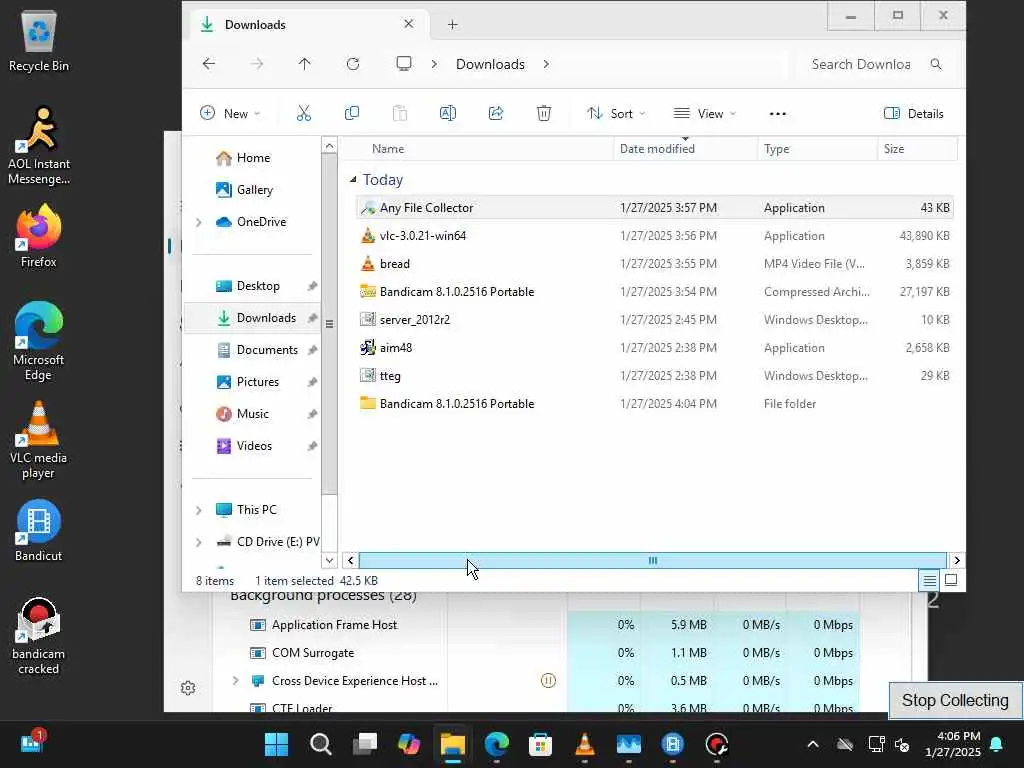The image size is (1024, 768).
Task: Add a new File Explorer tab
Action: tap(453, 25)
